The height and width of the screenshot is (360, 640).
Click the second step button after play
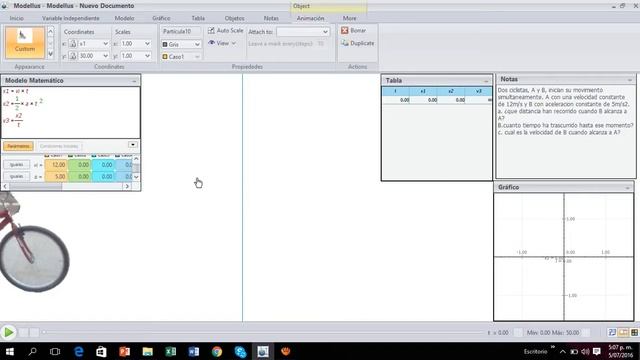coord(34,332)
